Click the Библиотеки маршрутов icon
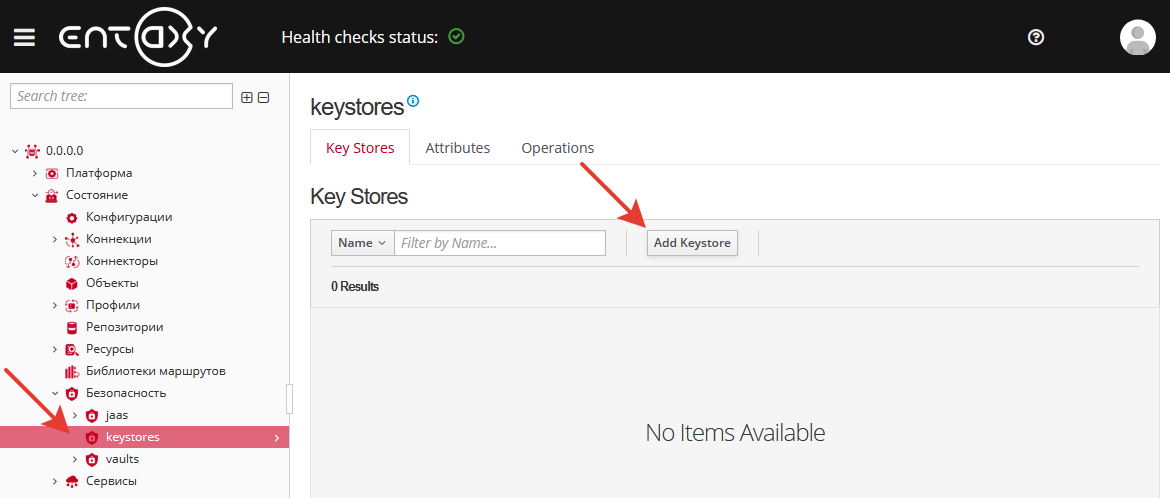1170x498 pixels. [x=72, y=371]
